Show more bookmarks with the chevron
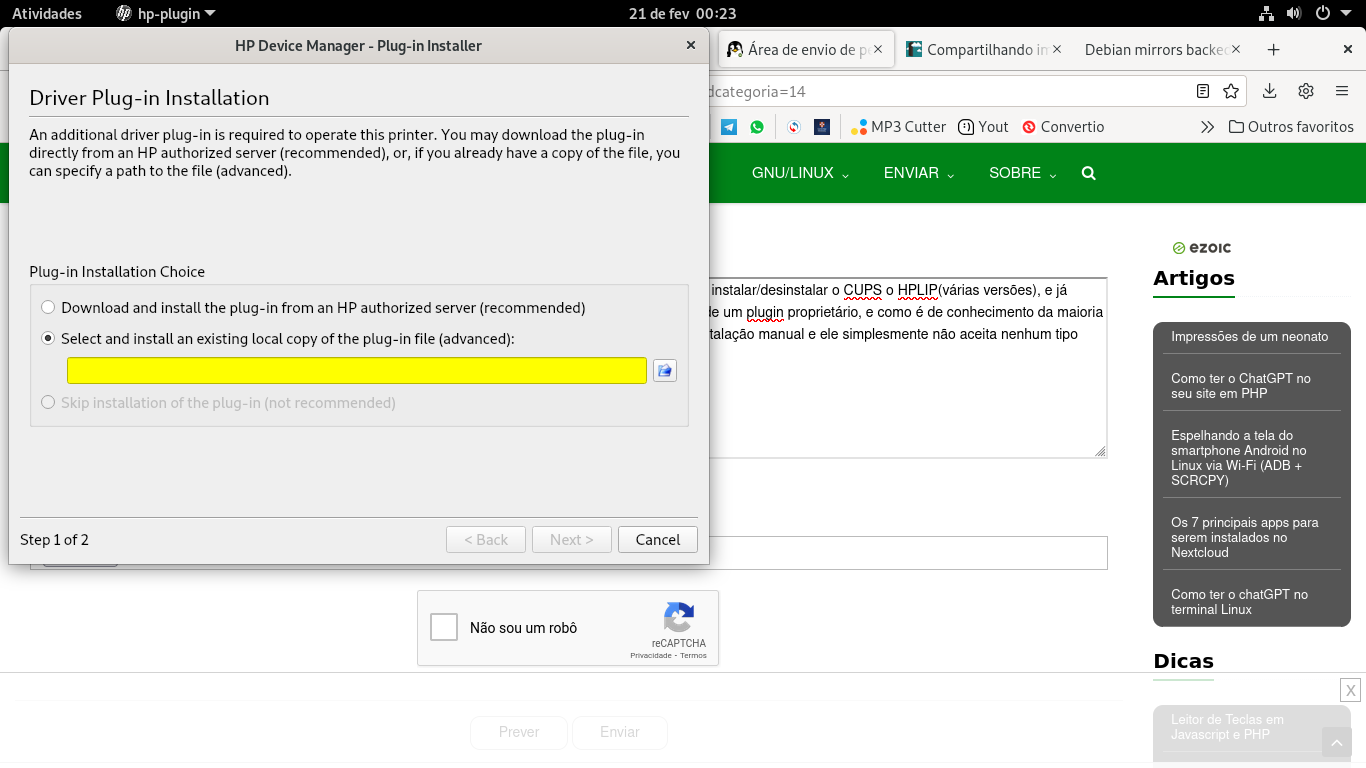Viewport: 1366px width, 768px height. click(1208, 127)
